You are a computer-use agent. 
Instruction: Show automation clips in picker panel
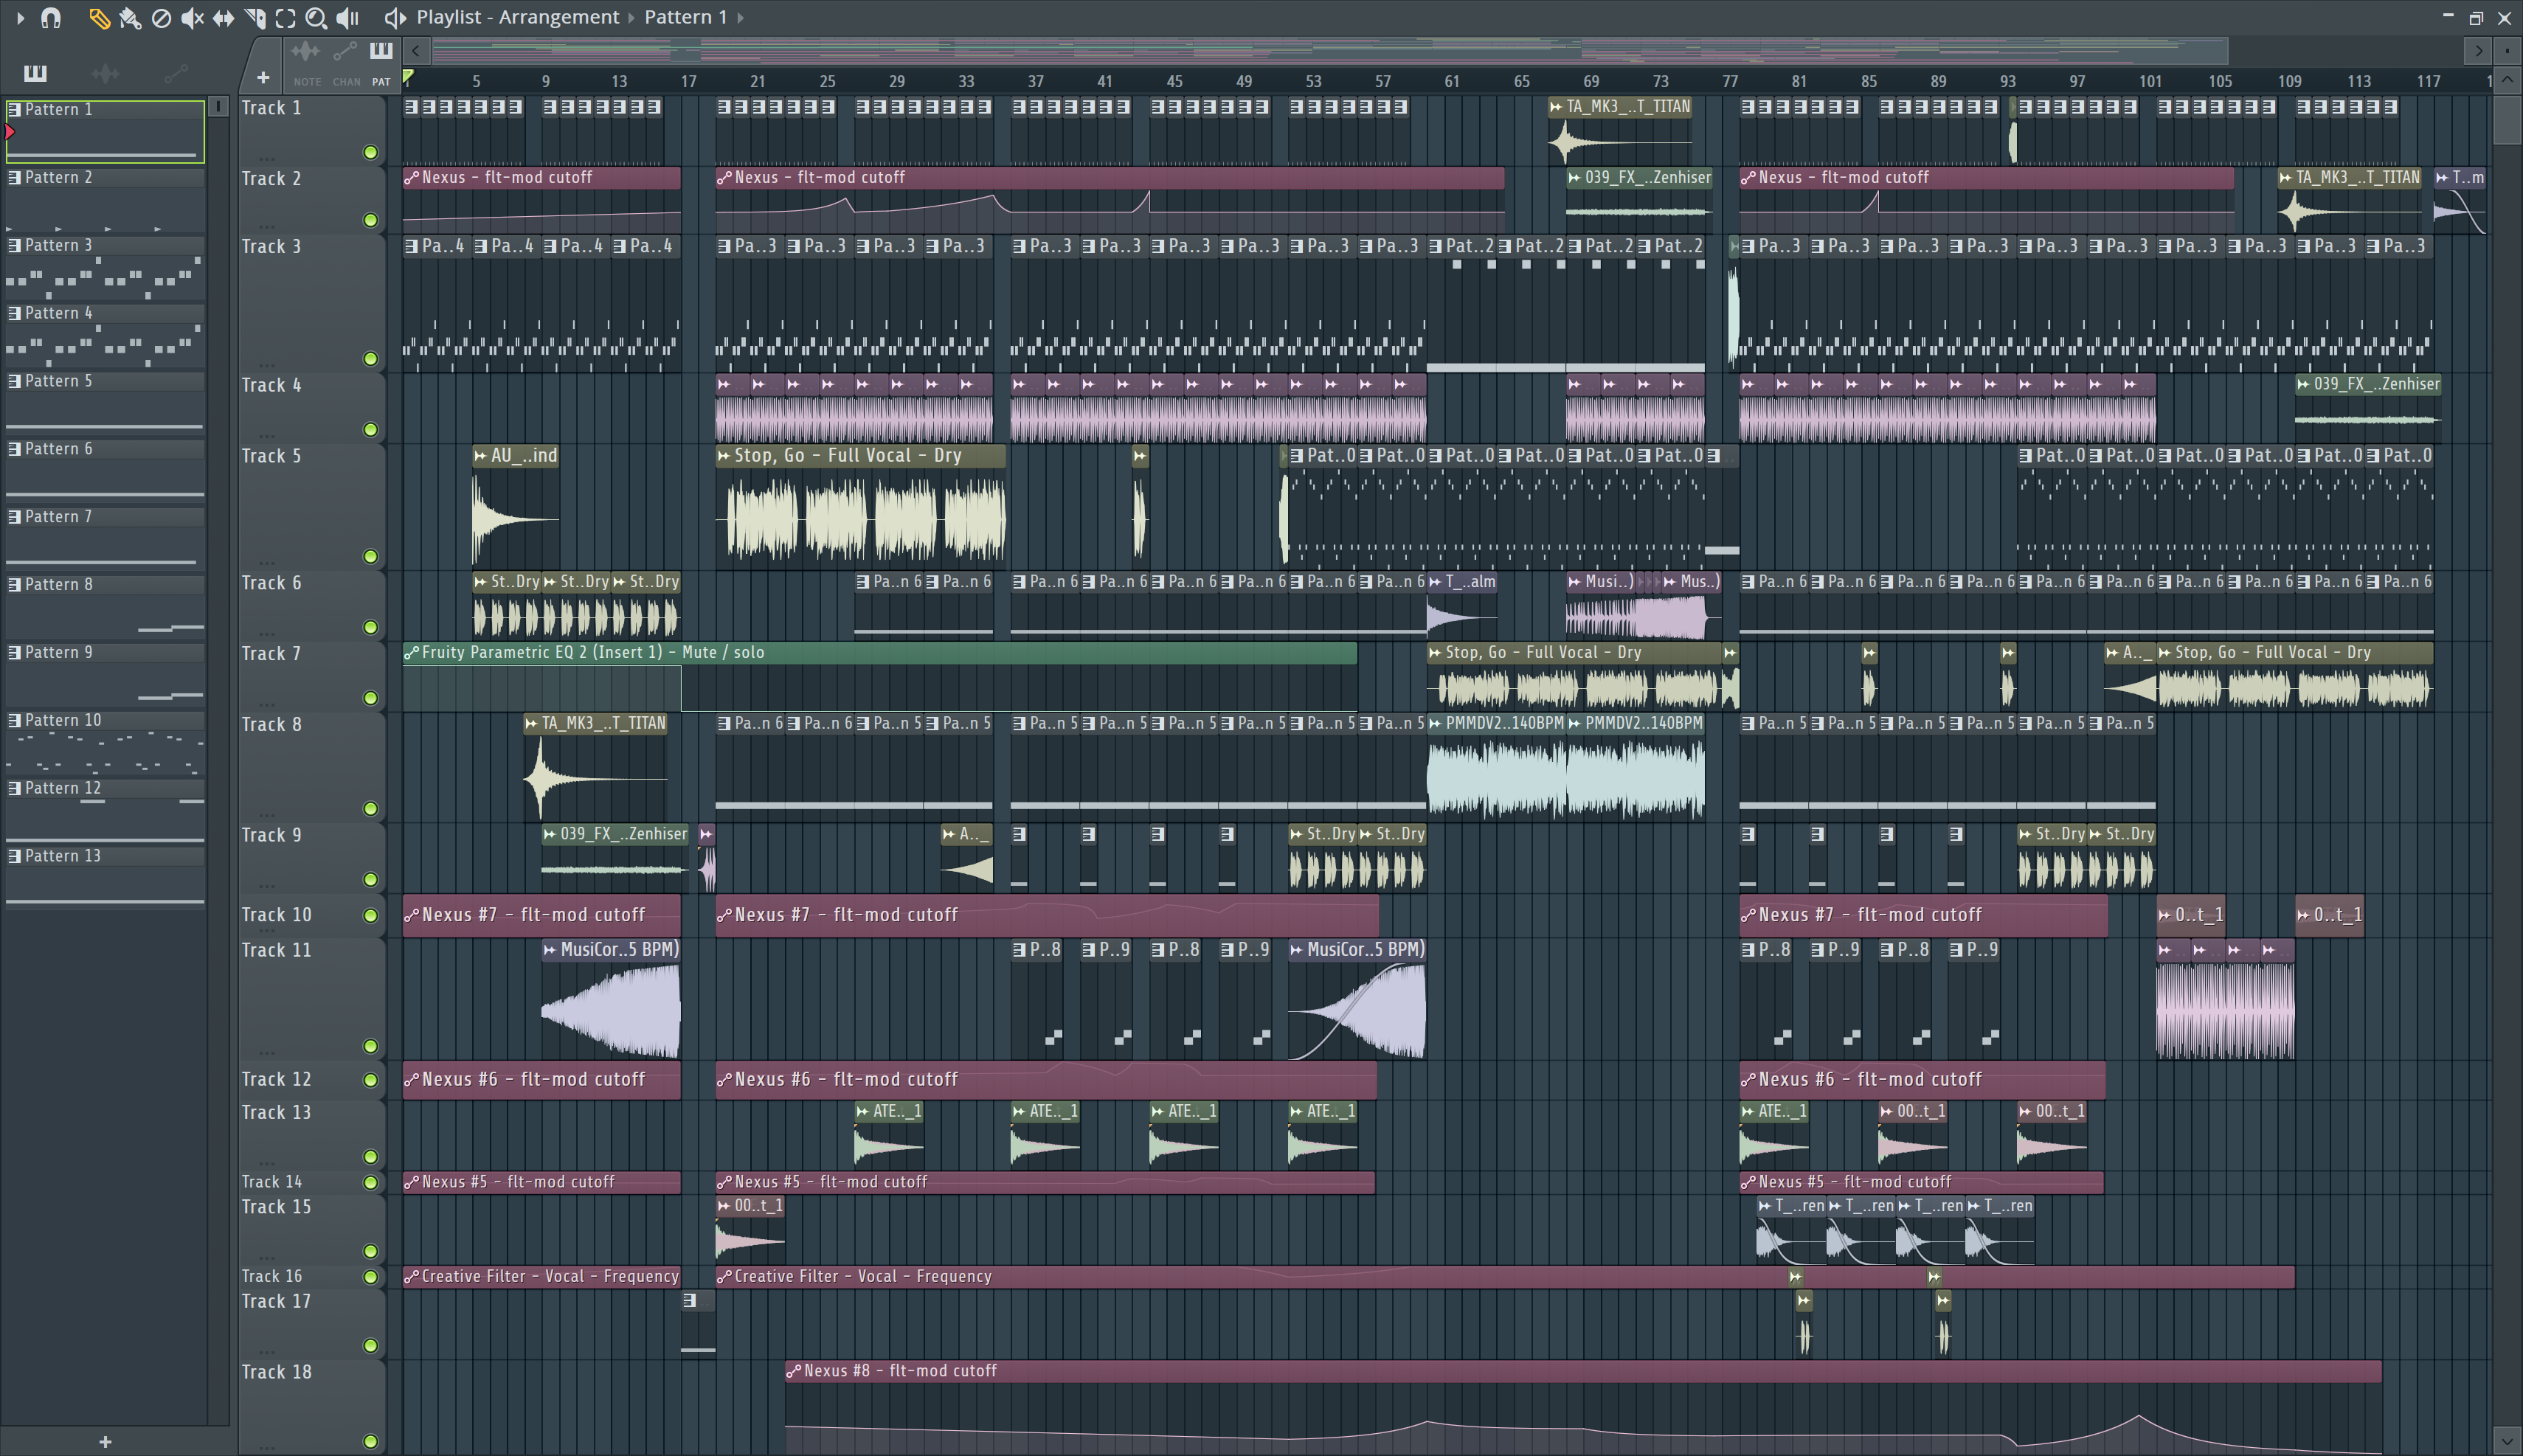pyautogui.click(x=175, y=73)
